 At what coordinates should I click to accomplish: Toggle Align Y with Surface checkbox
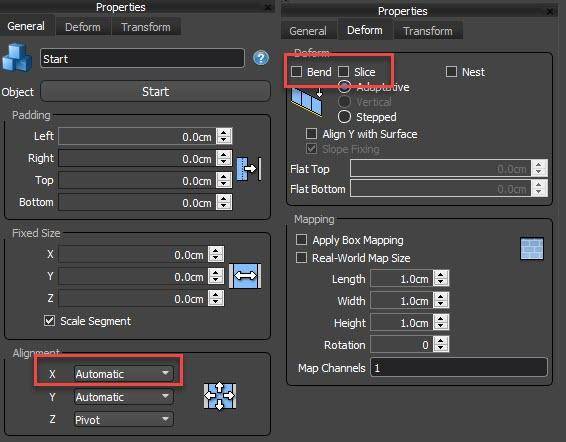pos(312,134)
